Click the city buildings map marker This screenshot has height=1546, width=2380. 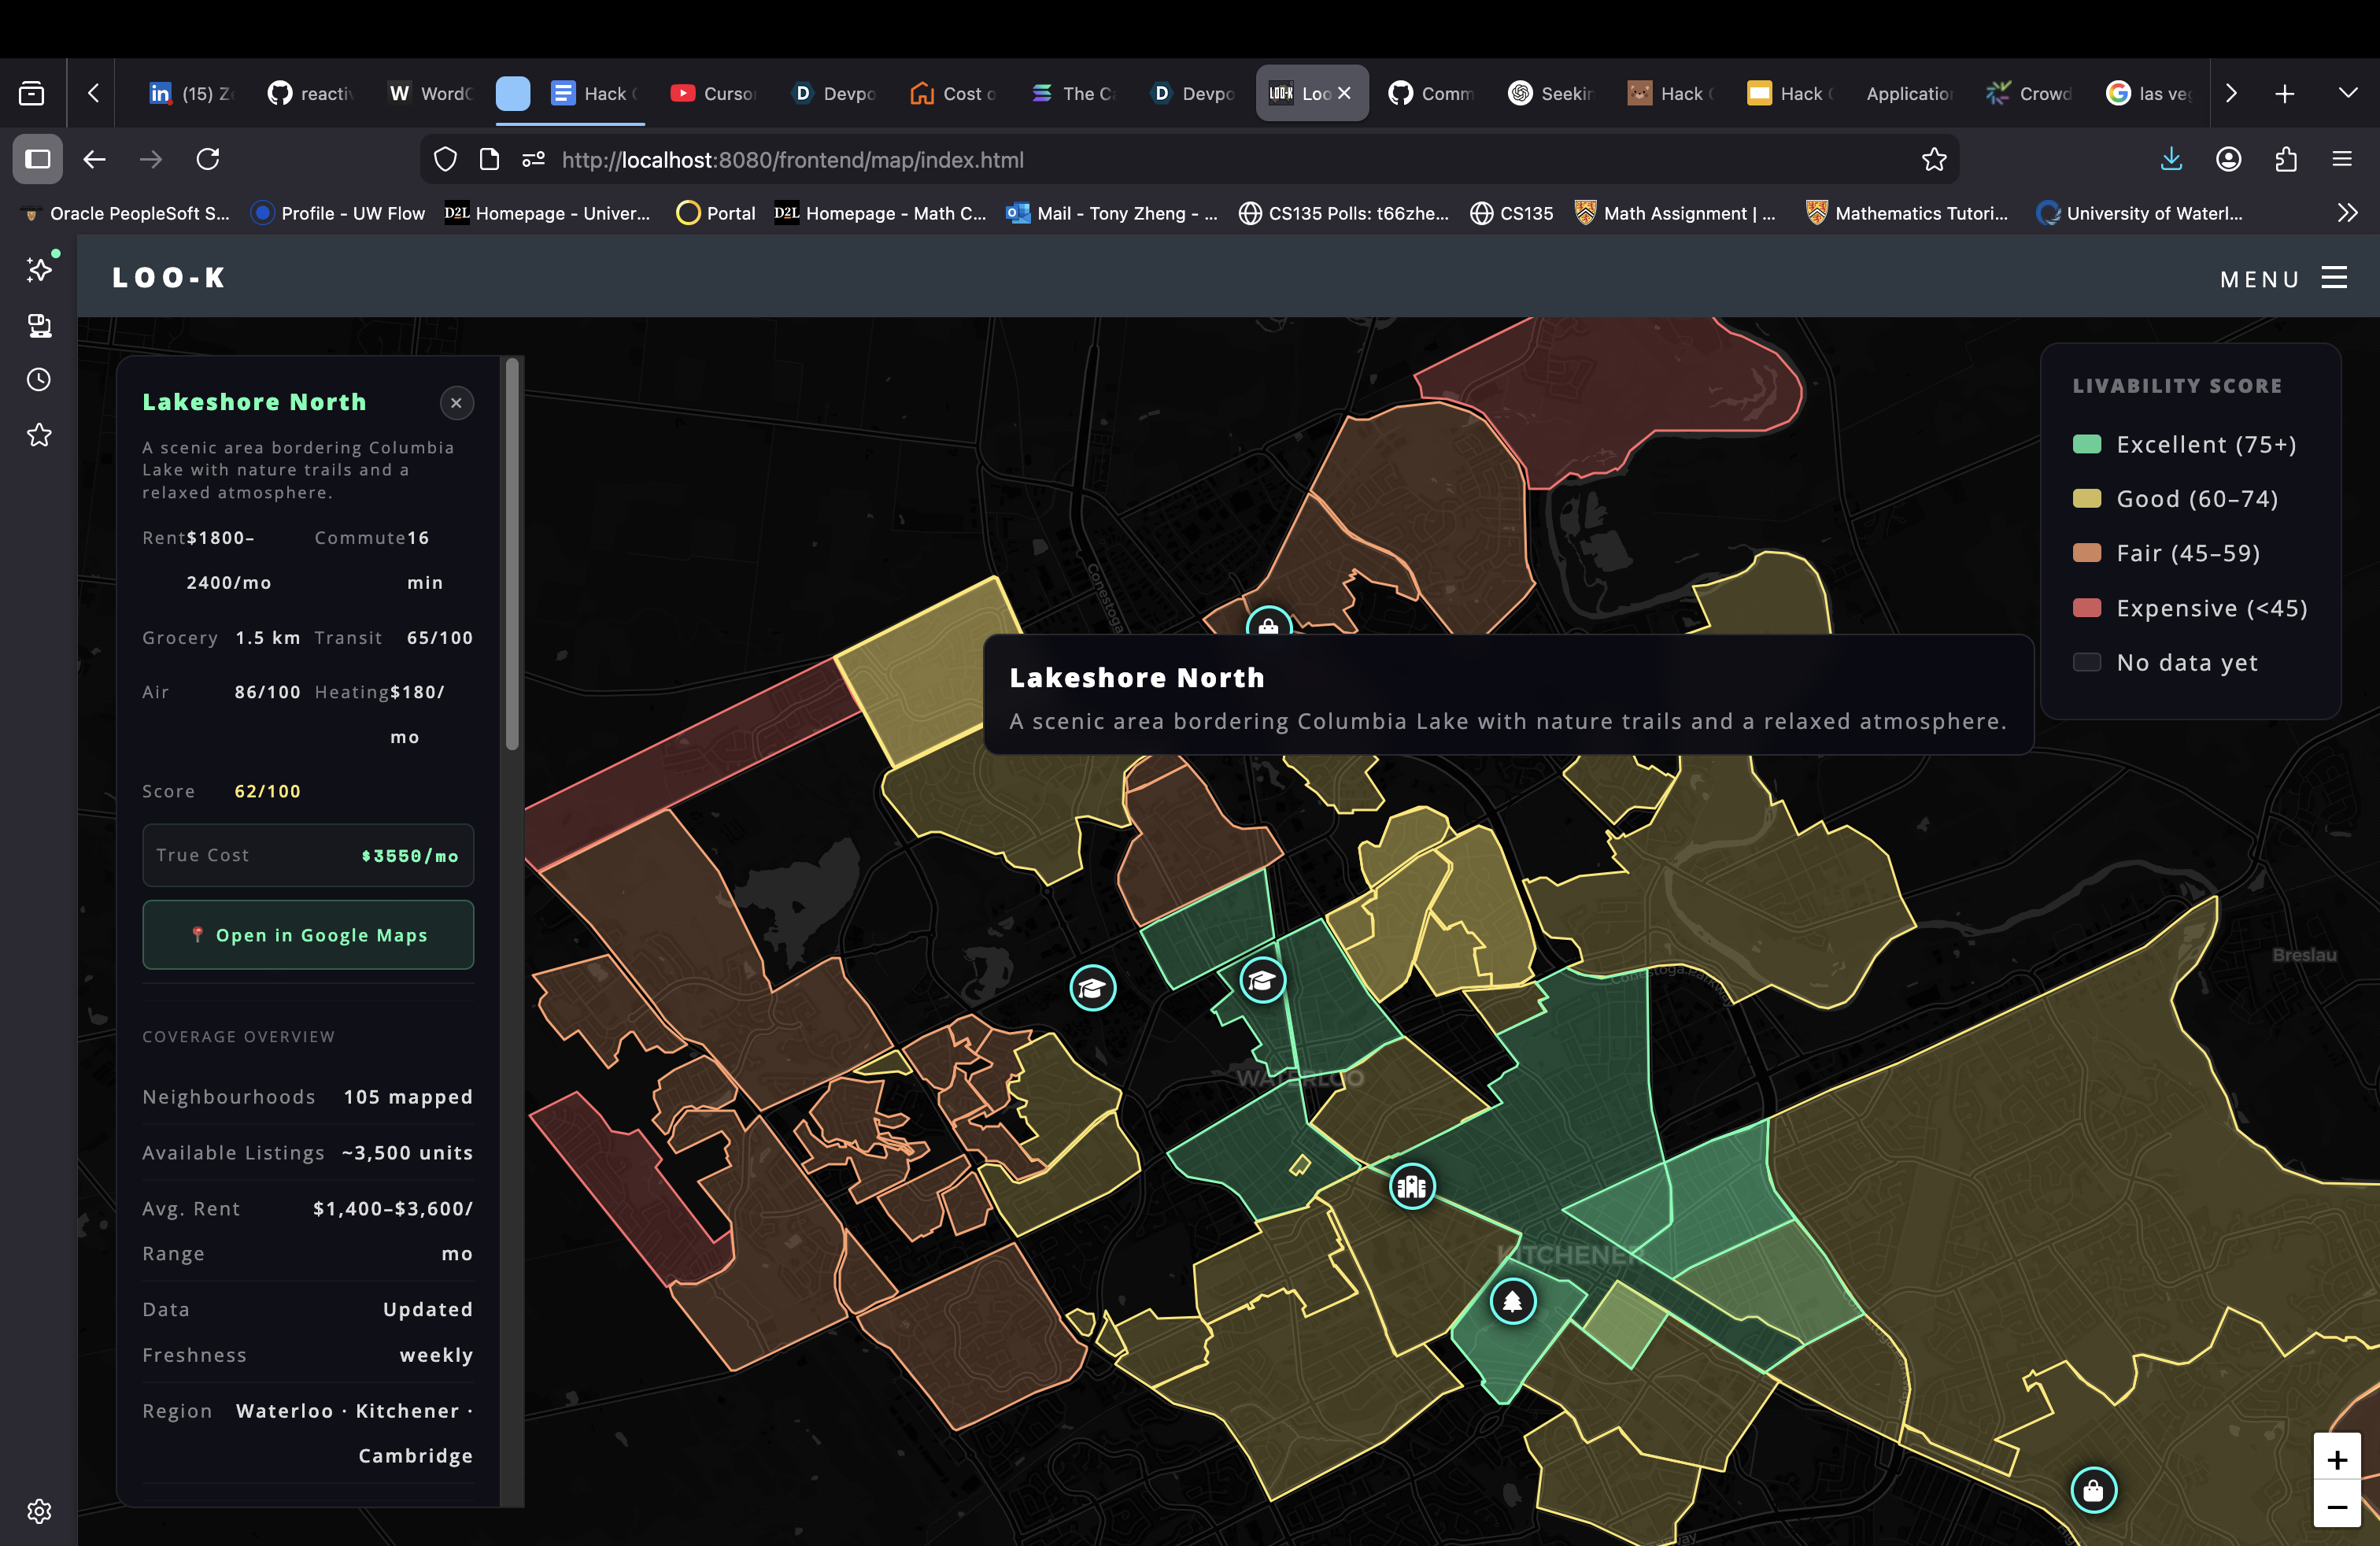[1412, 1187]
